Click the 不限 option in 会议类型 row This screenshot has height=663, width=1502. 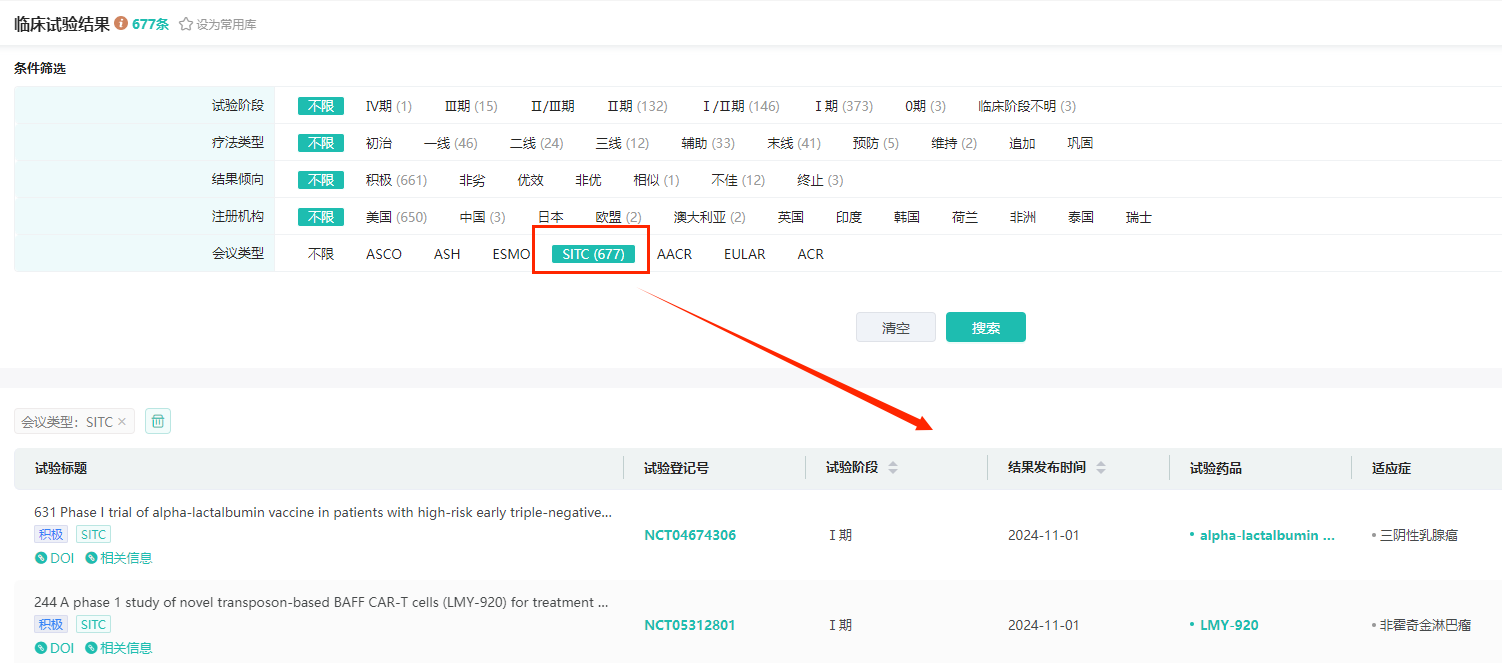[321, 254]
